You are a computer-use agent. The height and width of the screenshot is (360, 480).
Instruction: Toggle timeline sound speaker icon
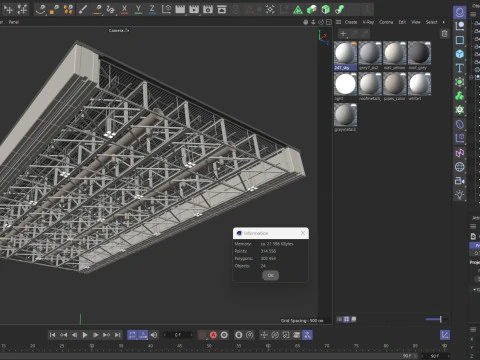(154, 335)
